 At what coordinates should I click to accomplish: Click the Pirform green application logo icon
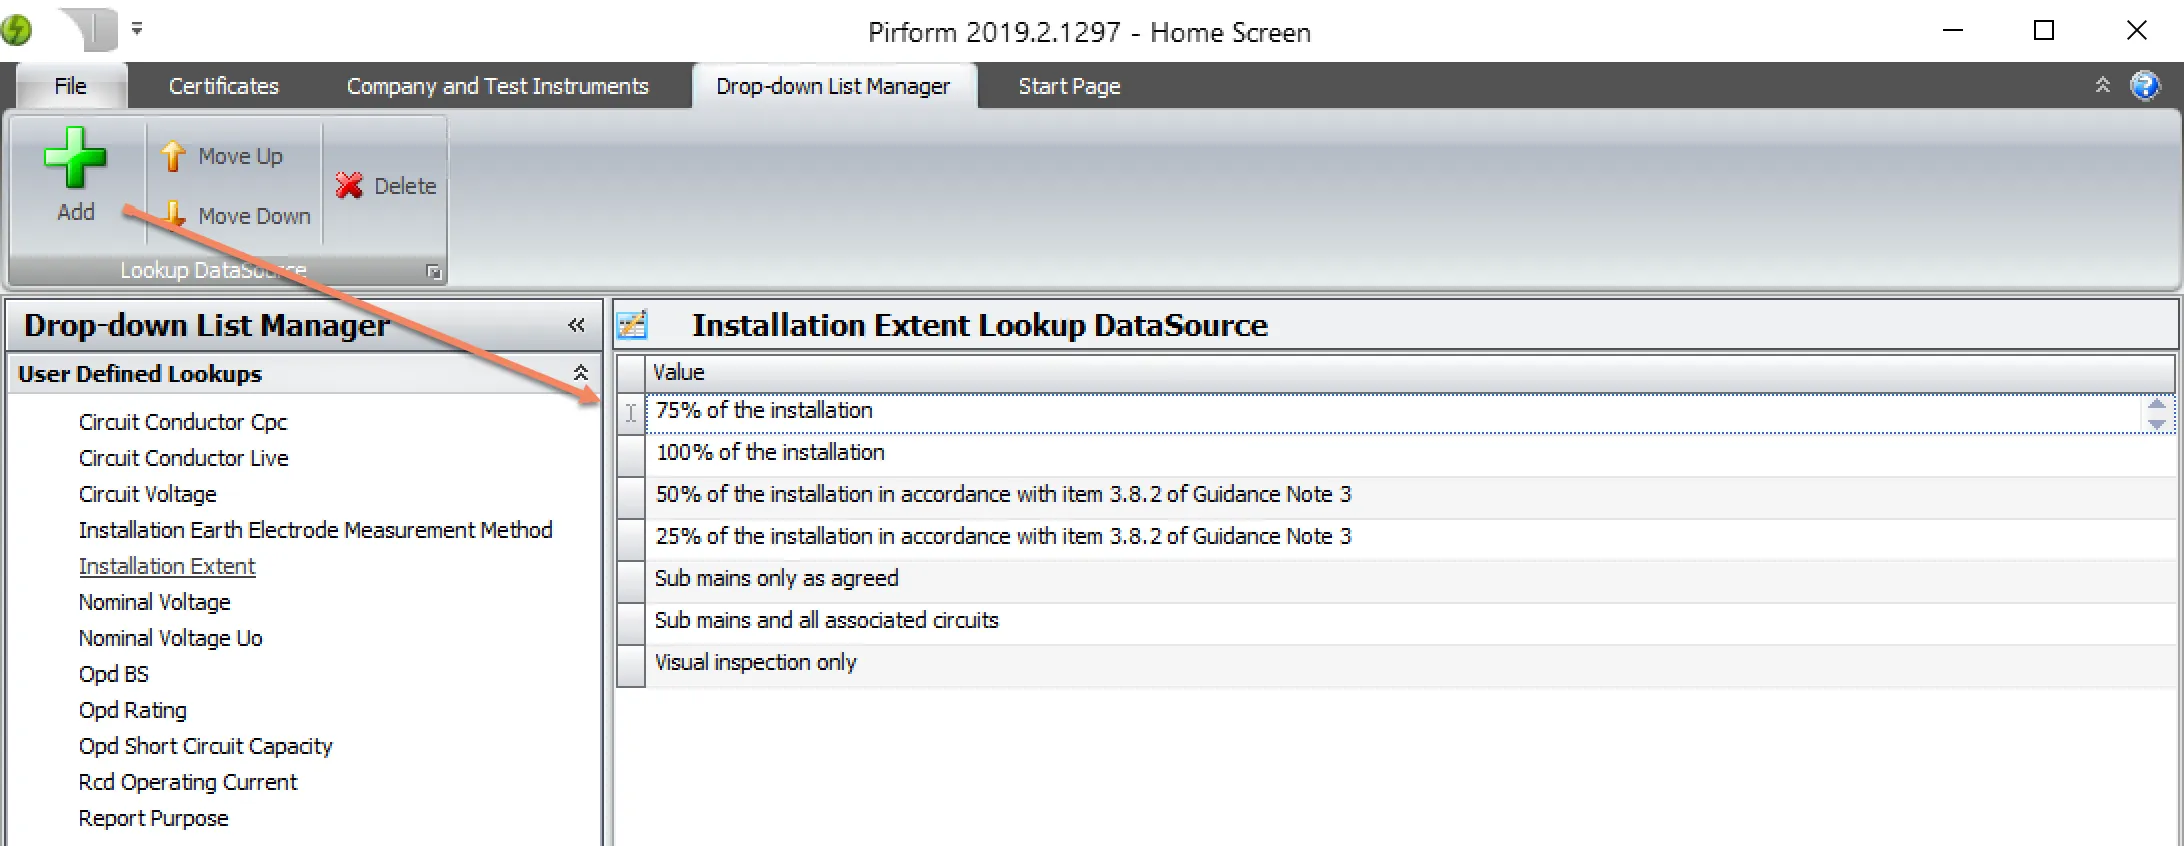[17, 31]
